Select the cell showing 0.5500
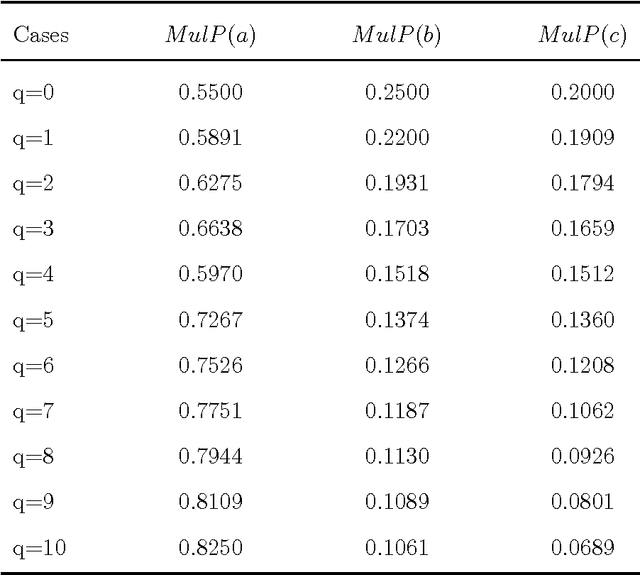This screenshot has height=575, width=640. 210,93
